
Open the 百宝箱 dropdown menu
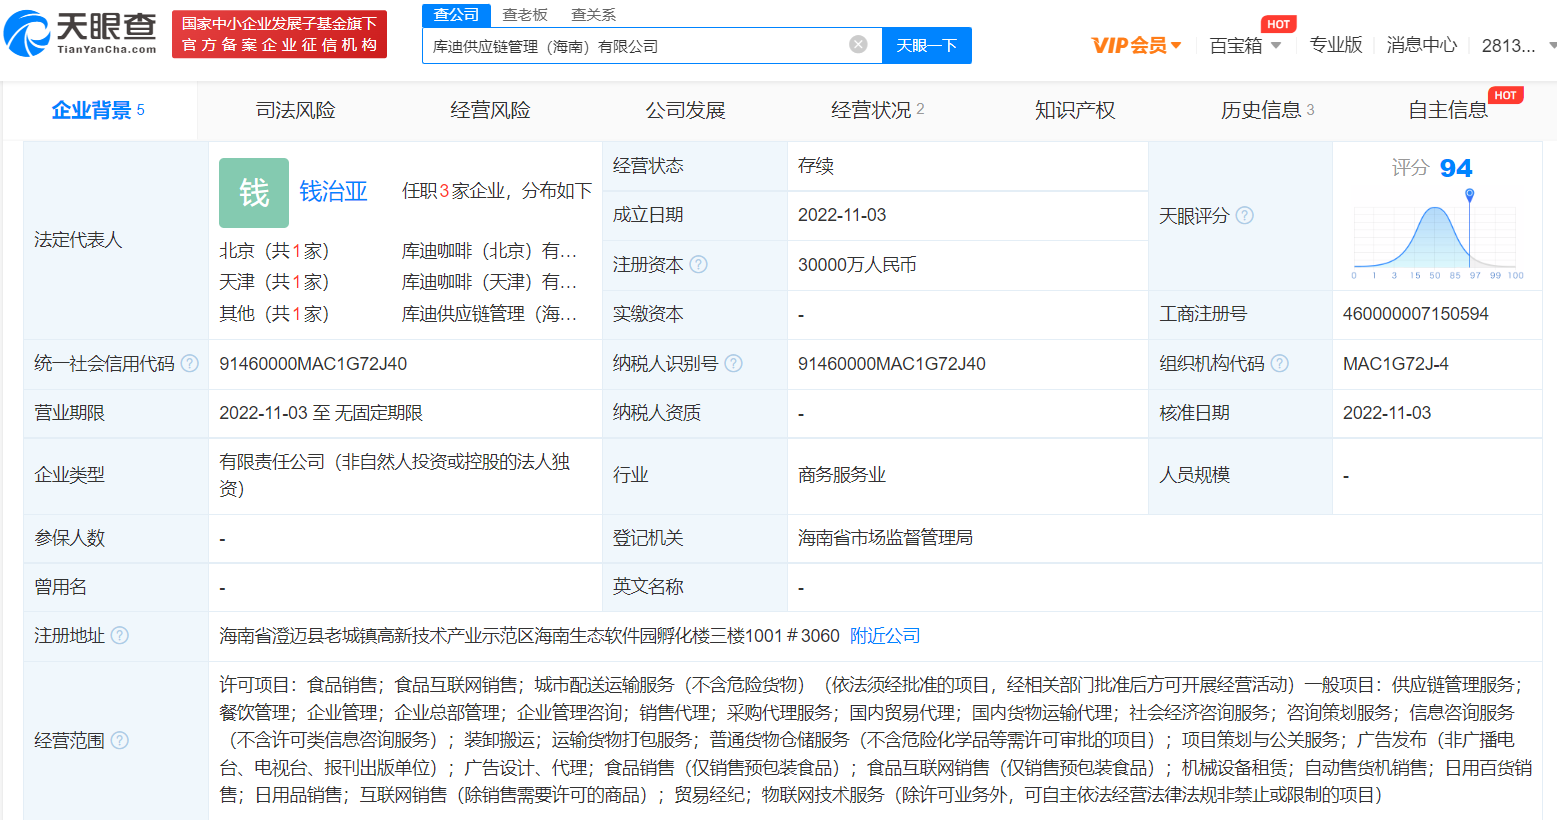tap(1245, 46)
